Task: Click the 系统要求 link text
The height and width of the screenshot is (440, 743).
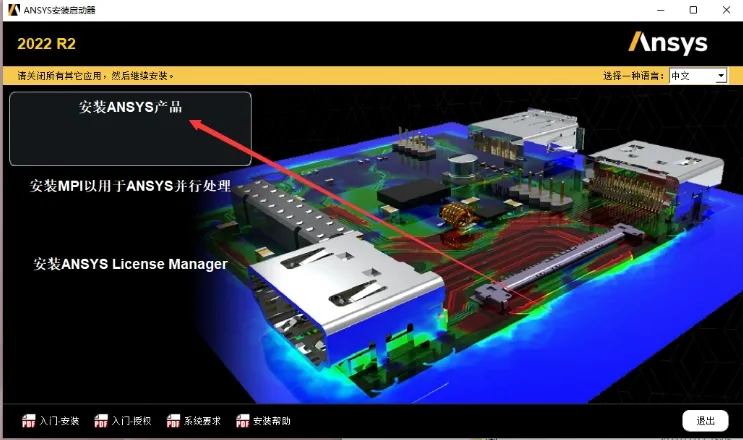Action: pos(202,421)
